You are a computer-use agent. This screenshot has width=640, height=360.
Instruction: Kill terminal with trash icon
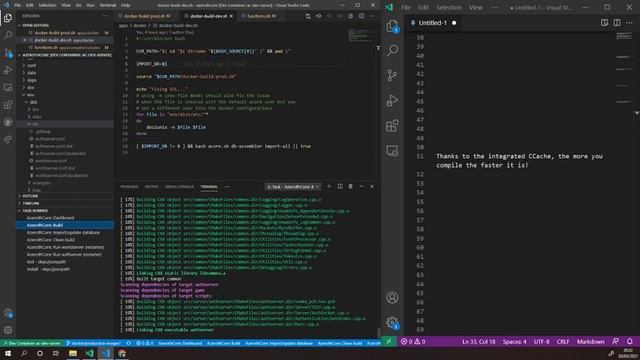(351, 187)
